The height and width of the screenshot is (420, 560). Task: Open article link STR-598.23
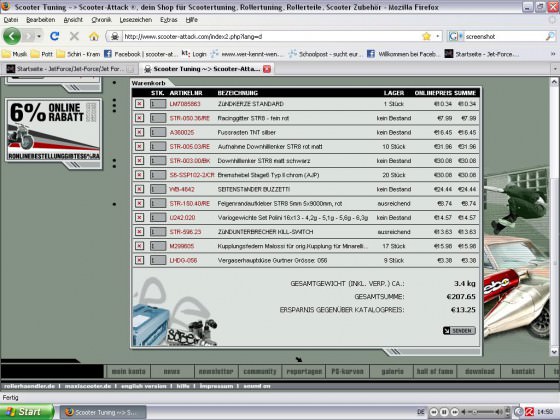pos(185,232)
